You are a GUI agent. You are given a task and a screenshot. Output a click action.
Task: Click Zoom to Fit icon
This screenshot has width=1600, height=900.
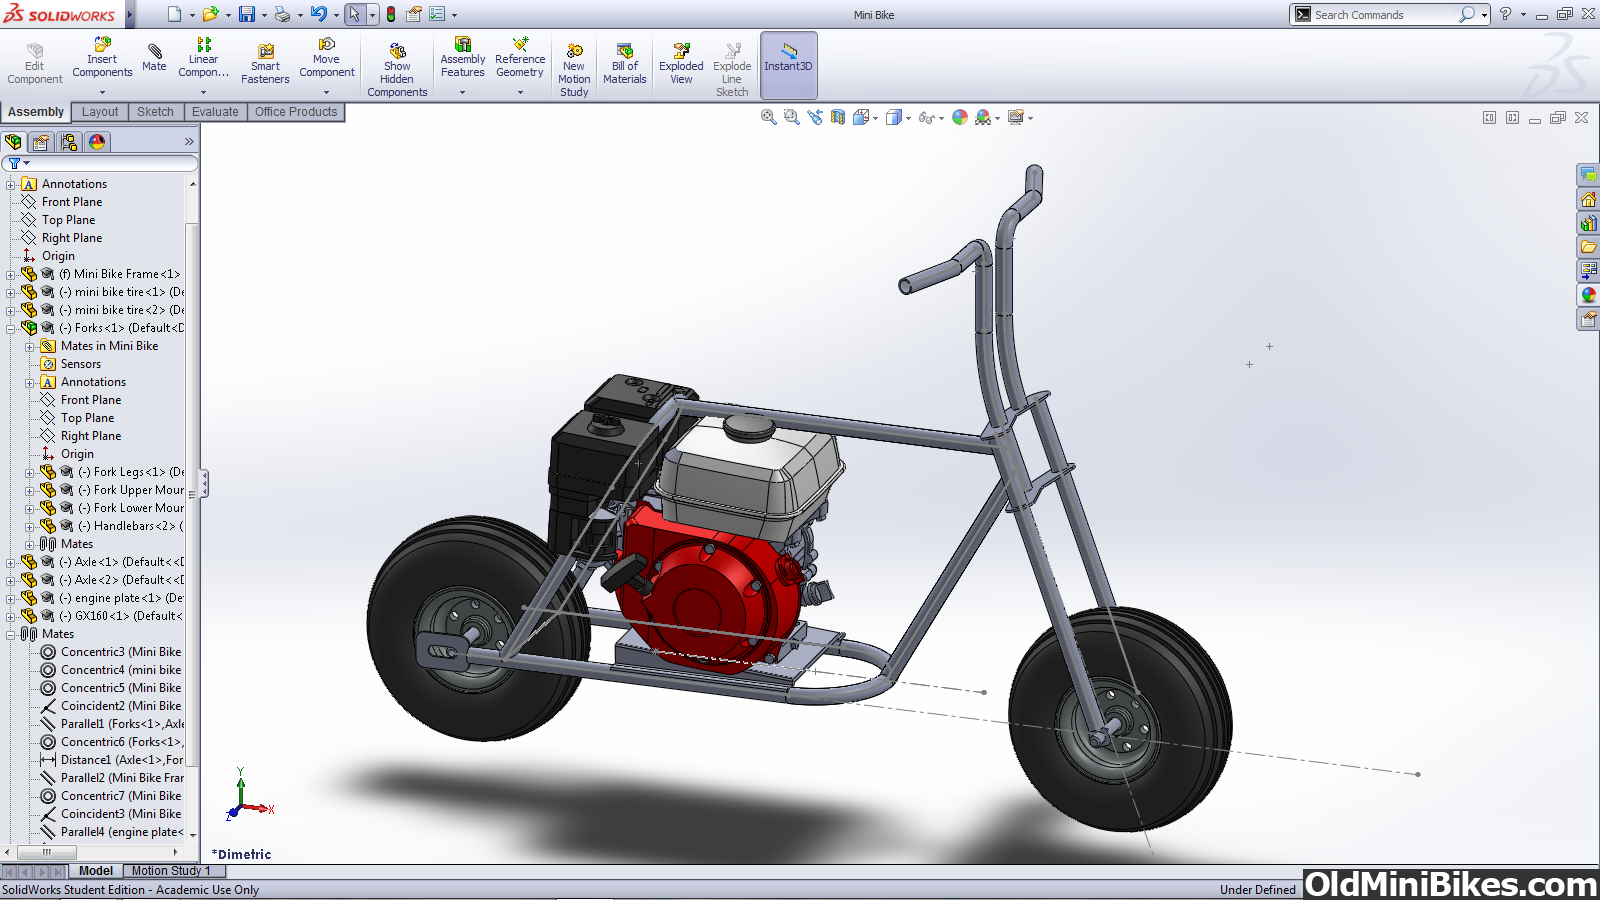pyautogui.click(x=768, y=117)
